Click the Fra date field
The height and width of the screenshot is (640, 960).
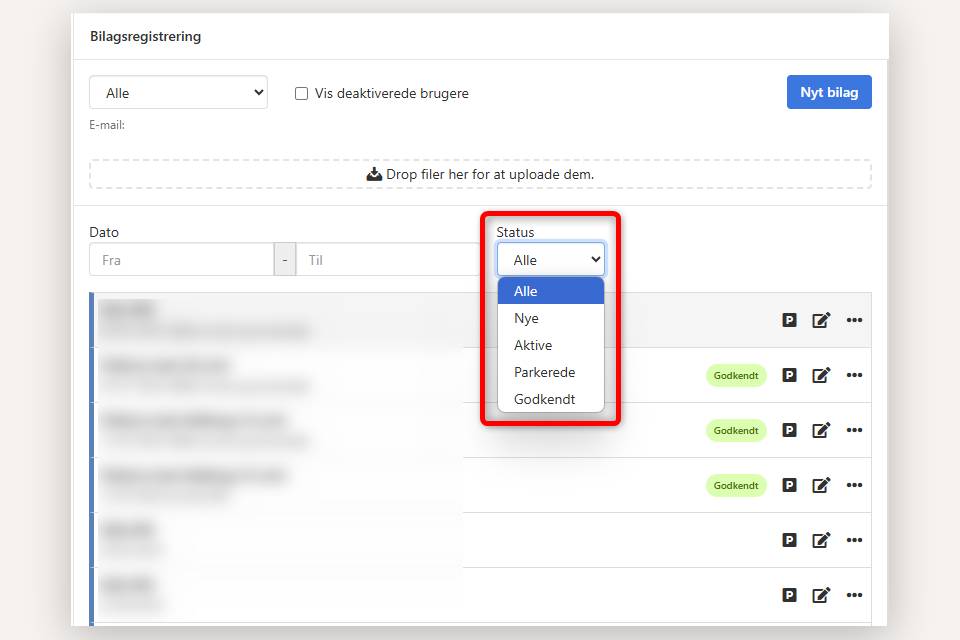181,260
